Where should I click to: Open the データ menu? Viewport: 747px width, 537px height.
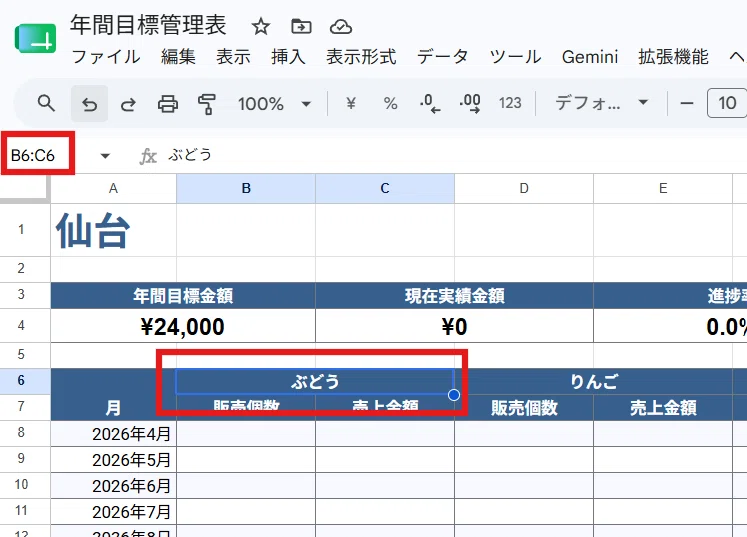[443, 57]
